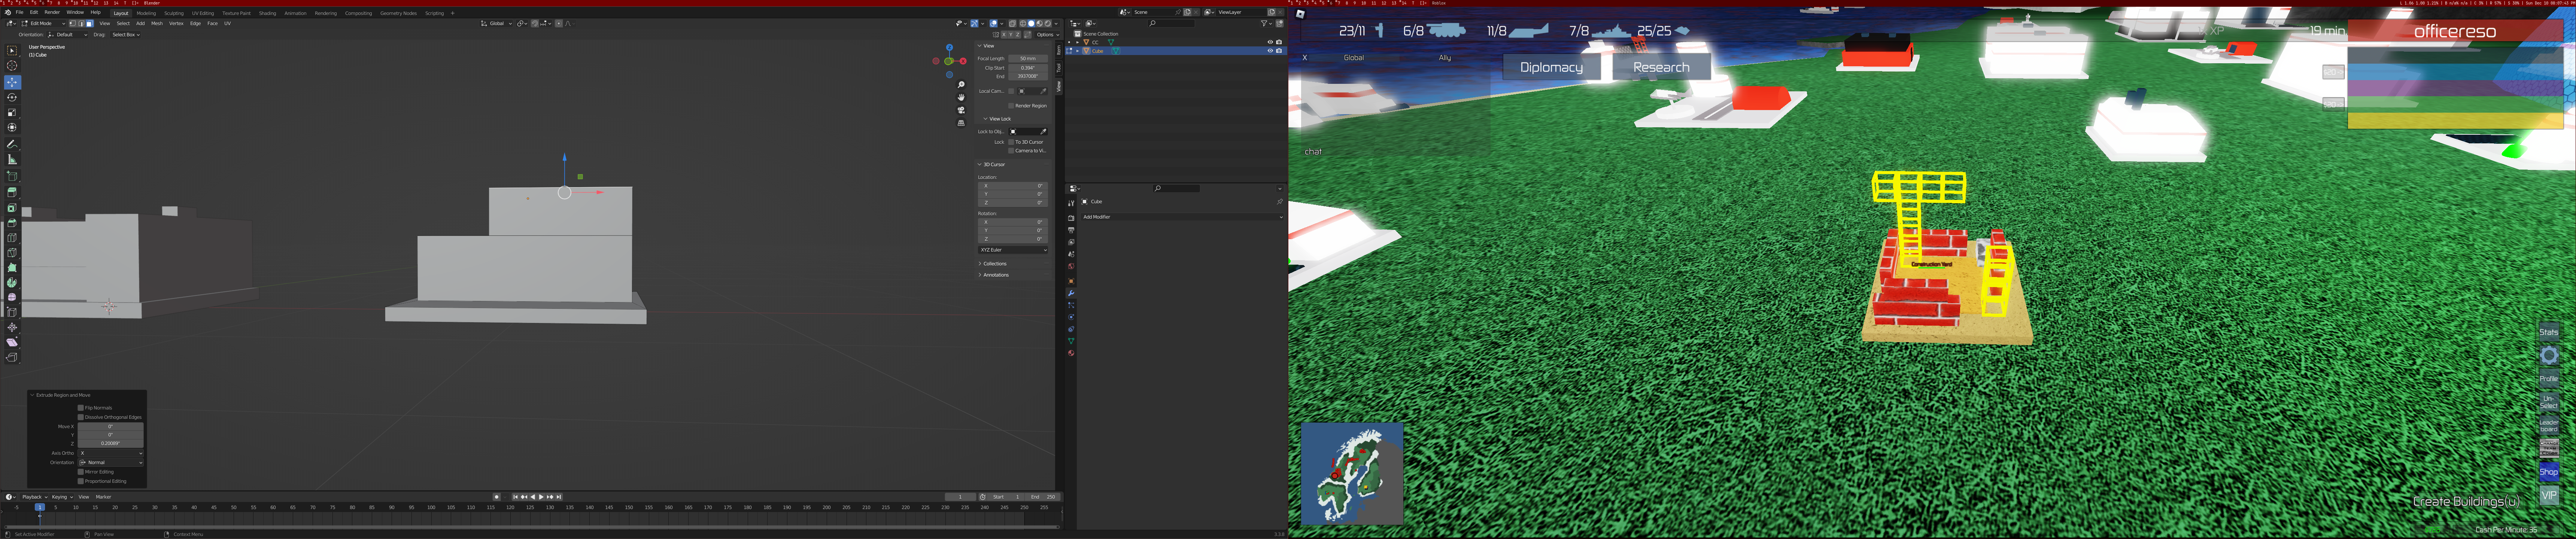
Task: Open the Render properties tab icon
Action: [x=1071, y=218]
